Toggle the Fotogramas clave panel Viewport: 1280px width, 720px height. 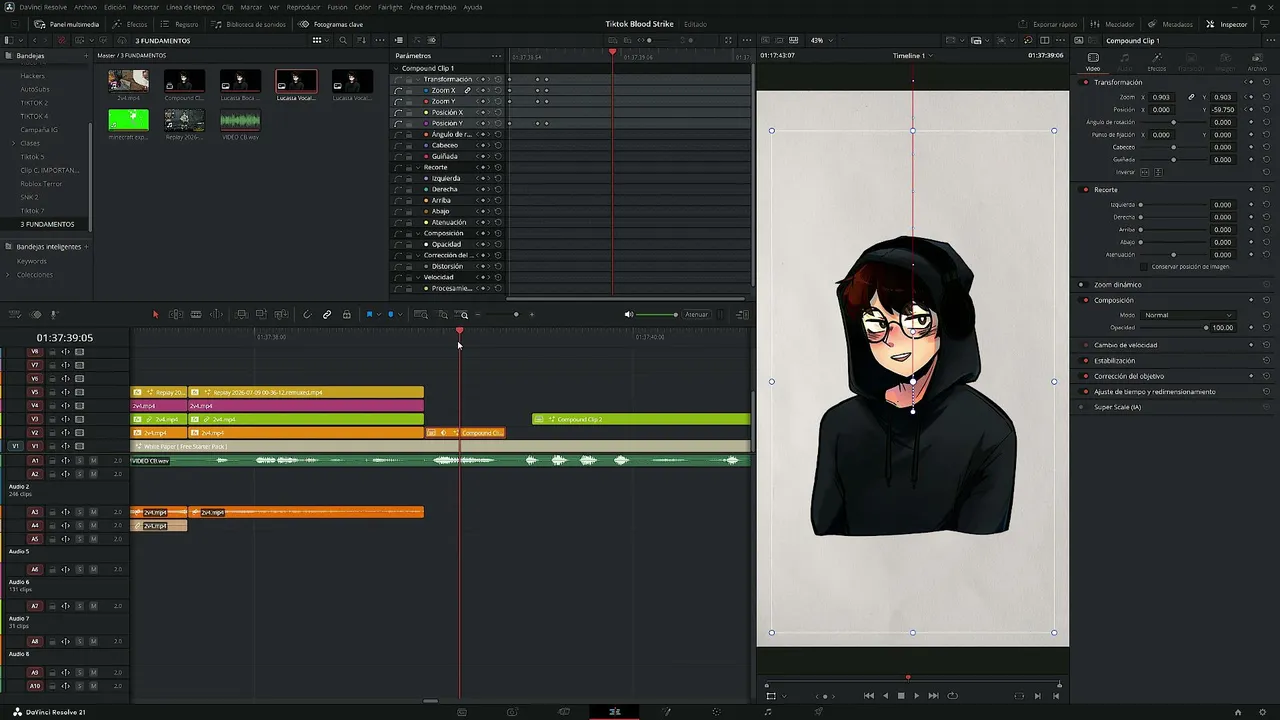click(331, 24)
